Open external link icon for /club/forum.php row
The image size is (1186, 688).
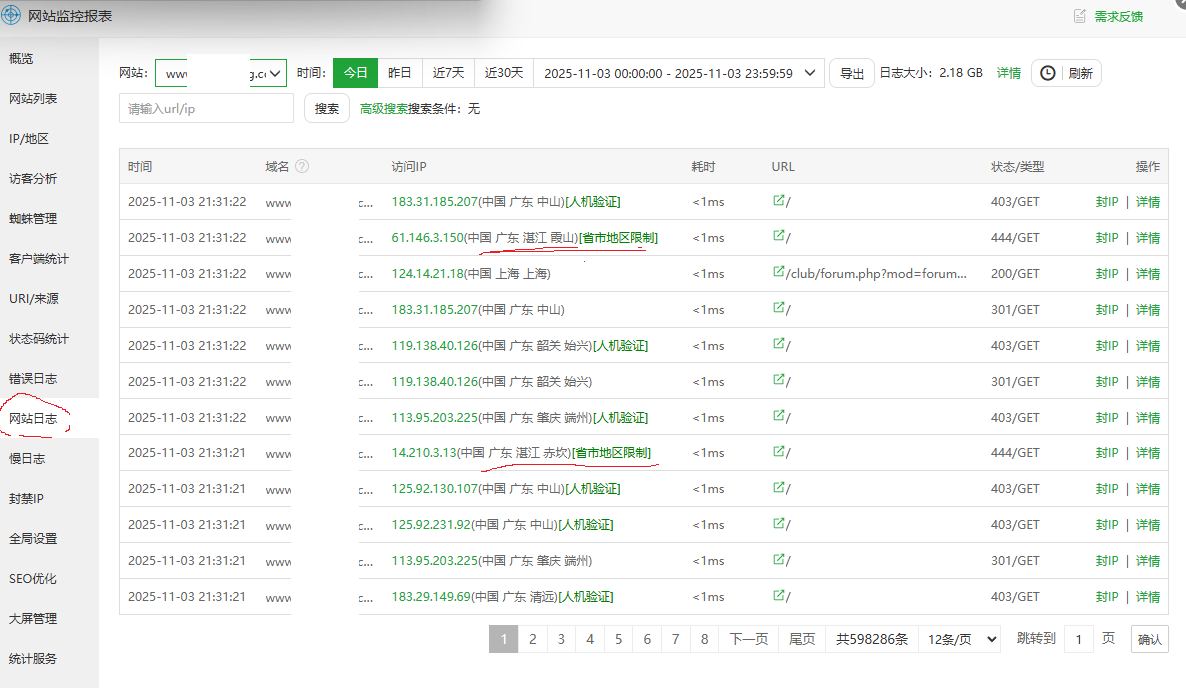pos(778,273)
